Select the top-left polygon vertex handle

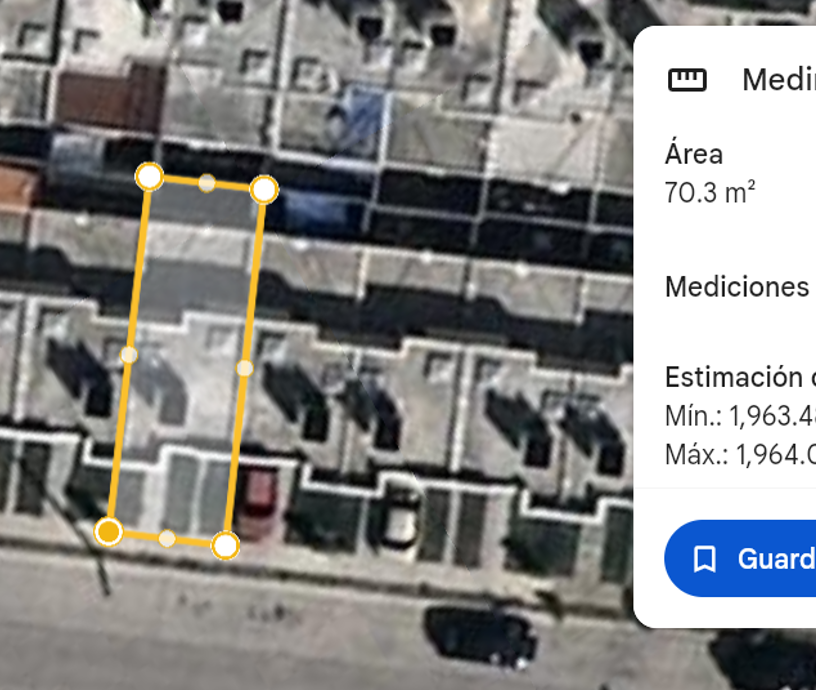[x=149, y=176]
